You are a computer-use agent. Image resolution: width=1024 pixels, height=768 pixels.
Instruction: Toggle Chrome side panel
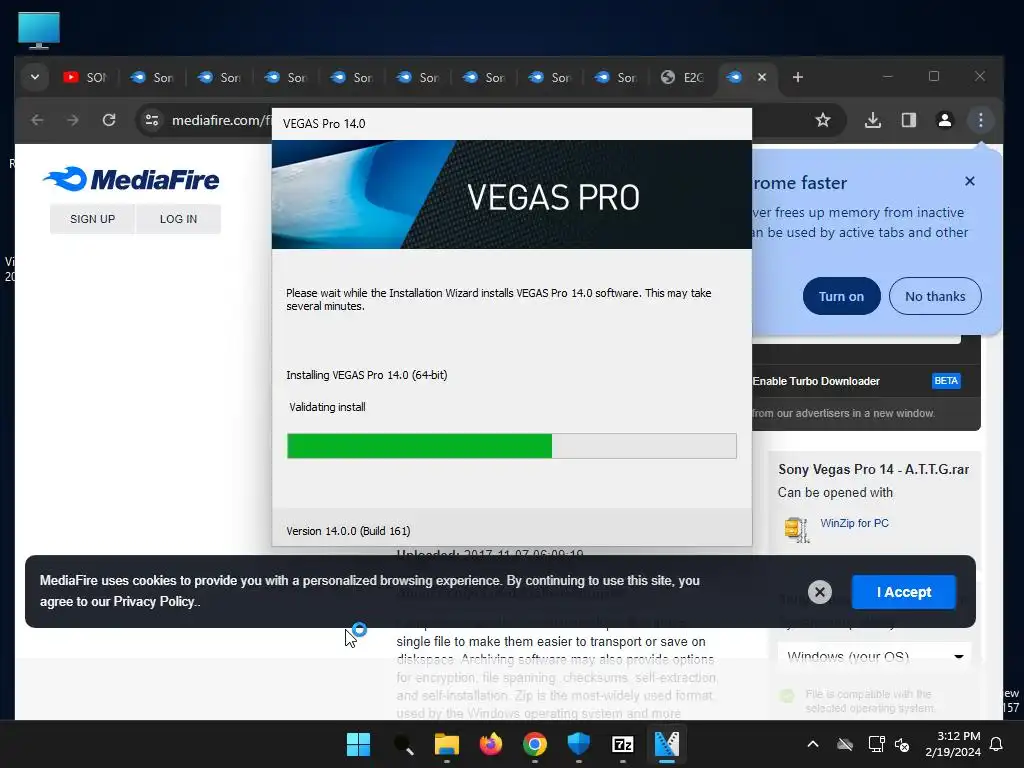[x=908, y=120]
